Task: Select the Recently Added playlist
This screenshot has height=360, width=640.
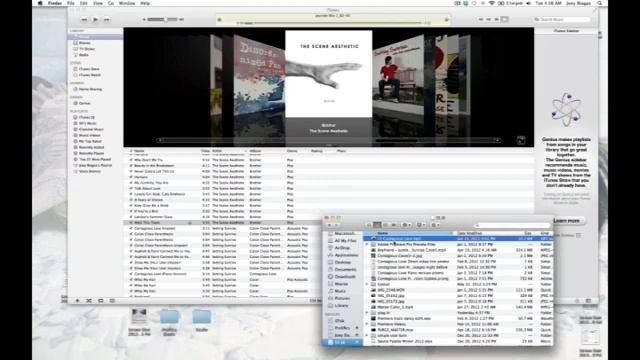Action: coord(91,147)
